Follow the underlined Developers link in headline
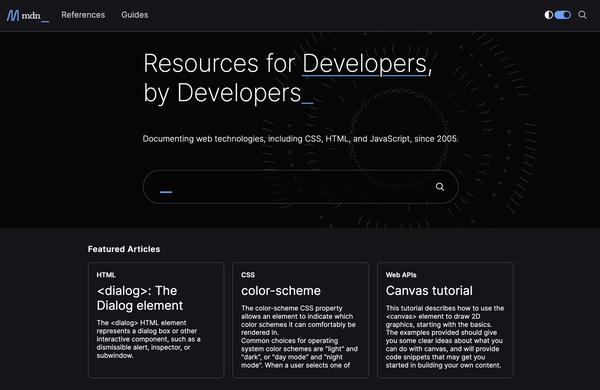 [x=364, y=63]
